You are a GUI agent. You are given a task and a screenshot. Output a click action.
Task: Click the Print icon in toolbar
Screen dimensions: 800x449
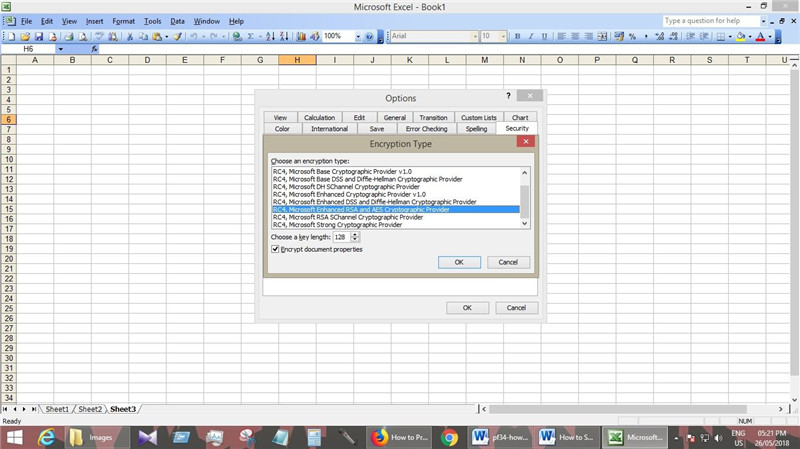tap(68, 36)
